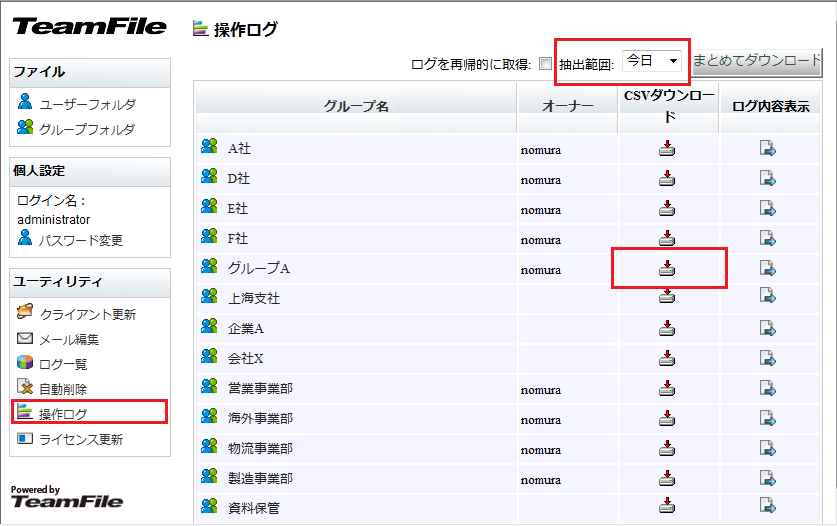Select 操作ログ in utilities menu

(62, 413)
